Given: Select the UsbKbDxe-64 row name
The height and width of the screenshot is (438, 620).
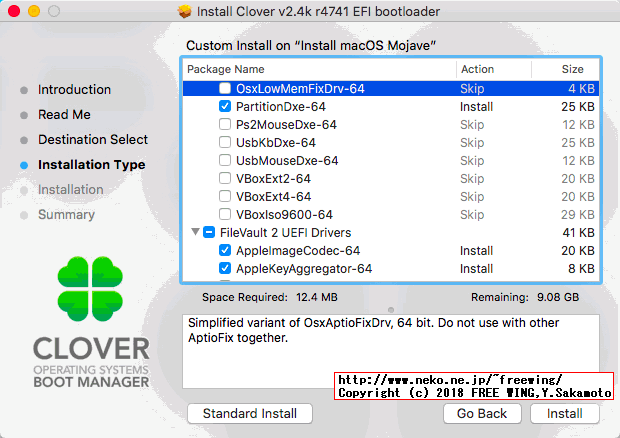Looking at the screenshot, I should point(276,143).
